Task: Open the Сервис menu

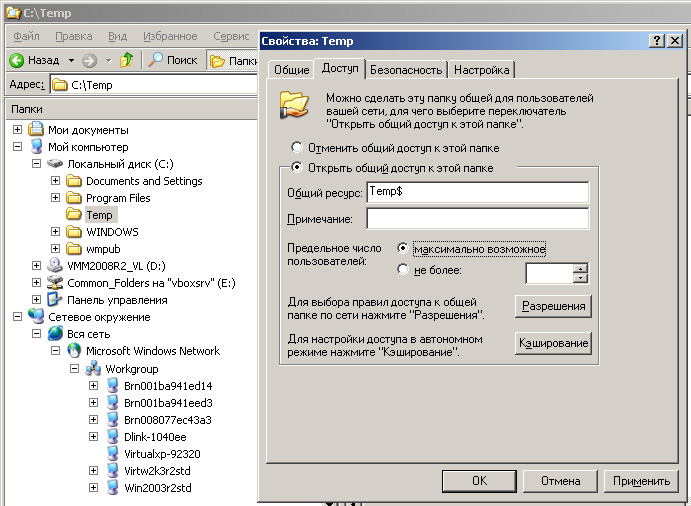Action: pos(231,36)
